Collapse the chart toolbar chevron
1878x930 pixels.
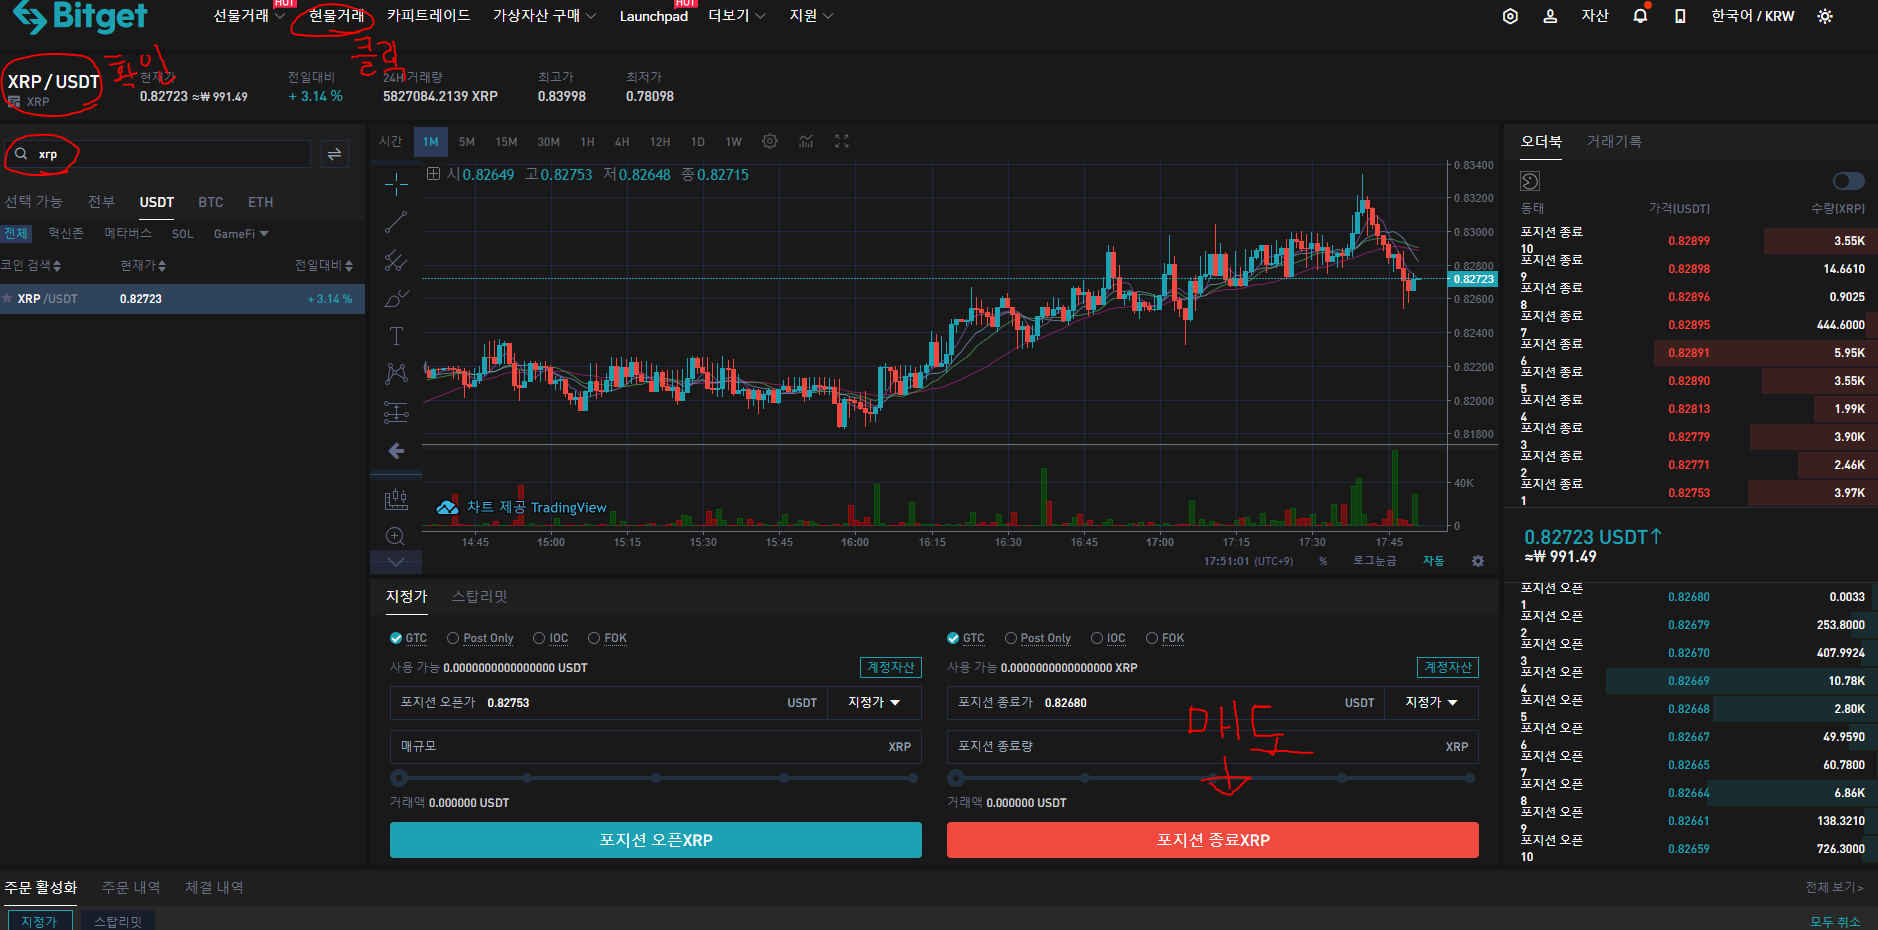pos(396,562)
